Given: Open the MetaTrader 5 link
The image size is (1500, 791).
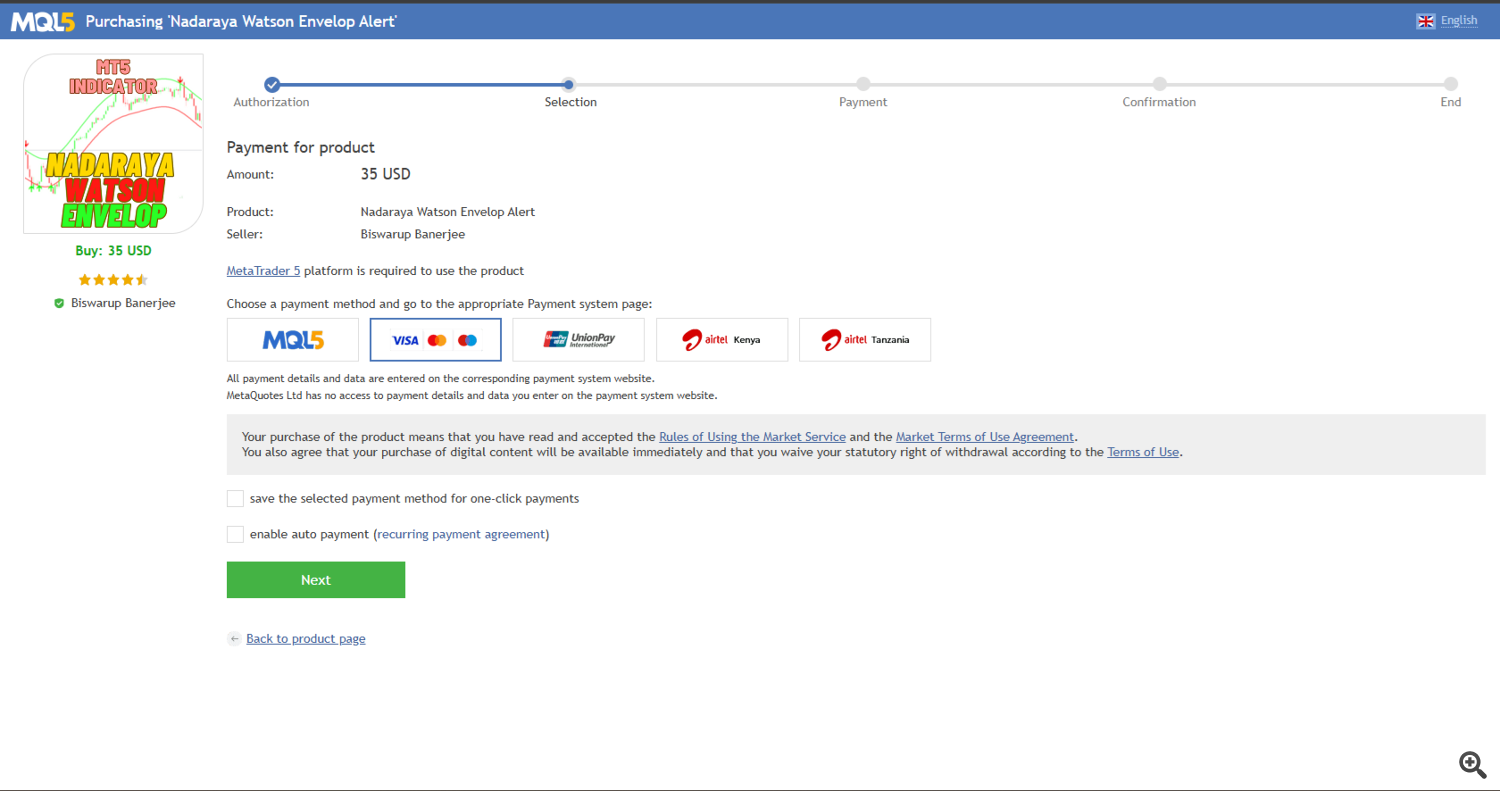Looking at the screenshot, I should 263,271.
